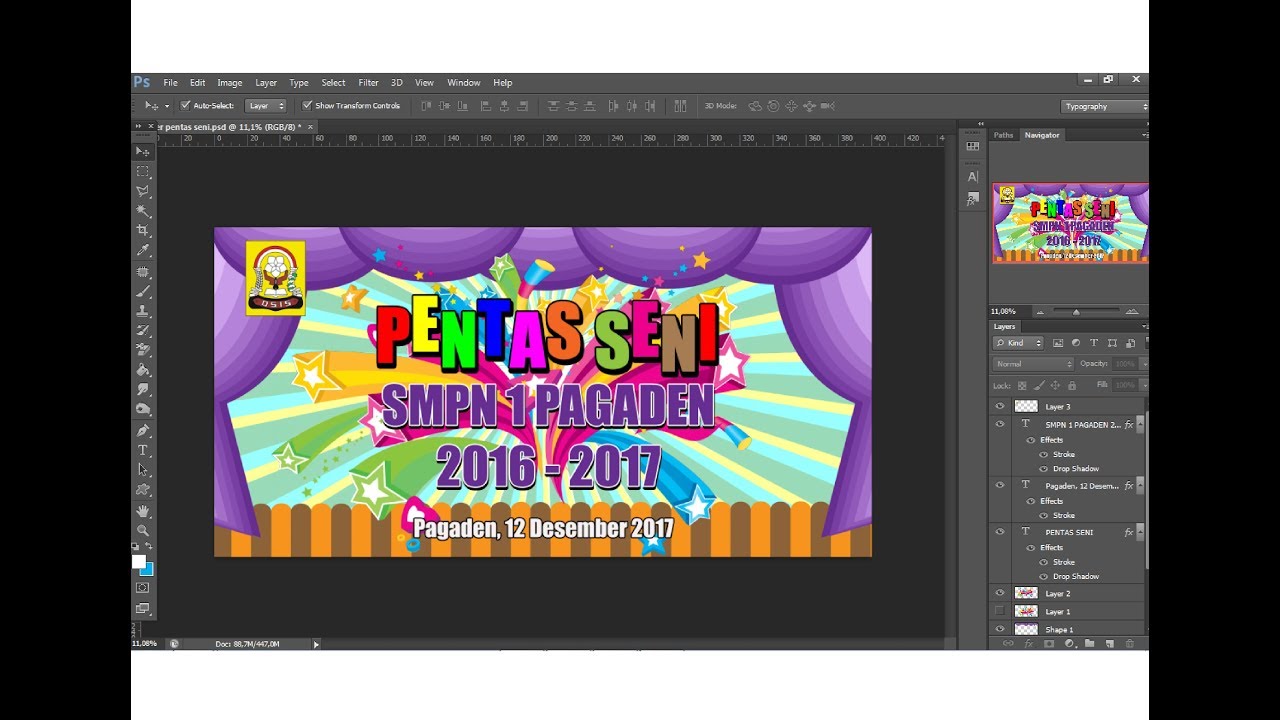Click the Navigator preview thumbnail

pos(1070,223)
